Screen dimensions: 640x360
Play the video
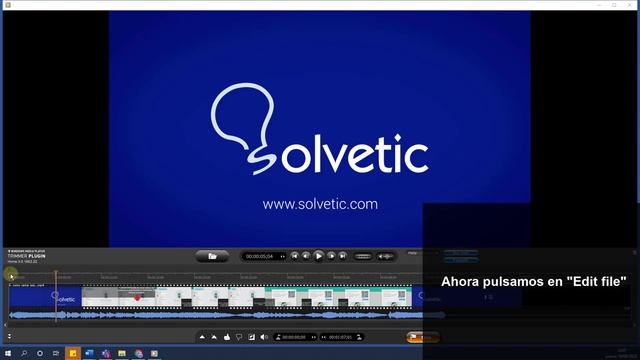click(x=319, y=256)
